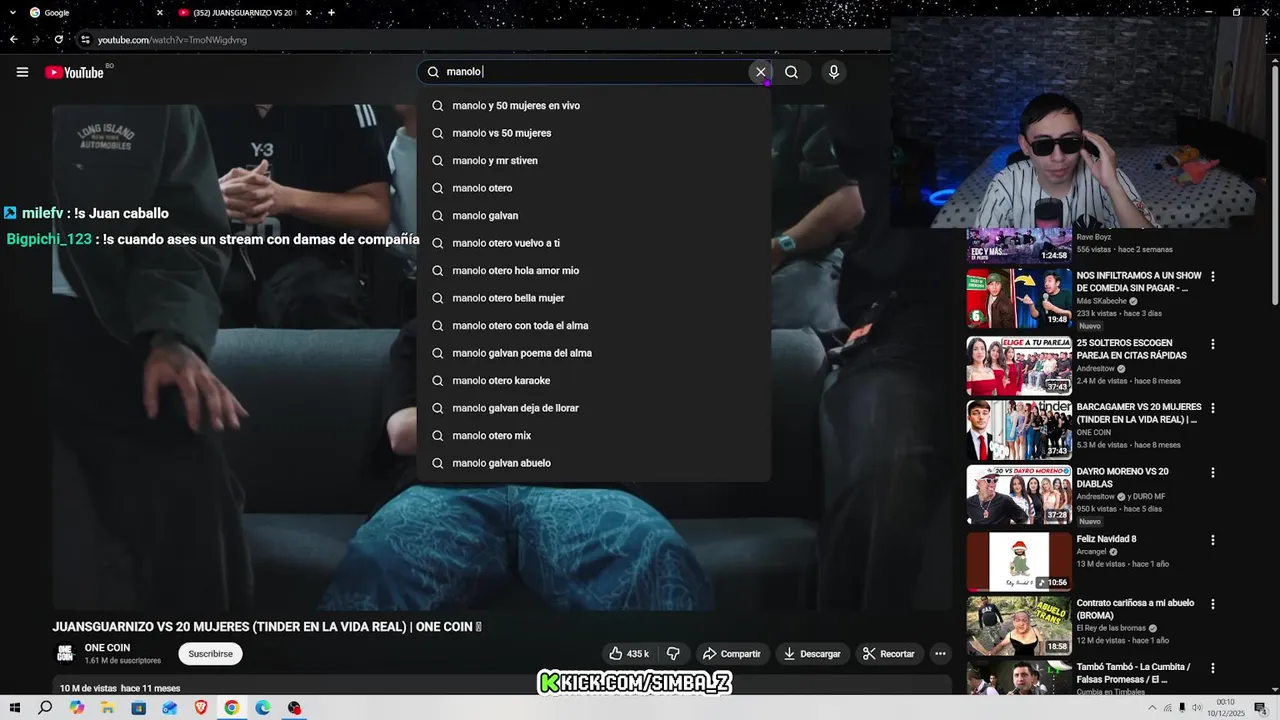
Task: Pick suggestion manolo otero mix
Action: click(594, 435)
